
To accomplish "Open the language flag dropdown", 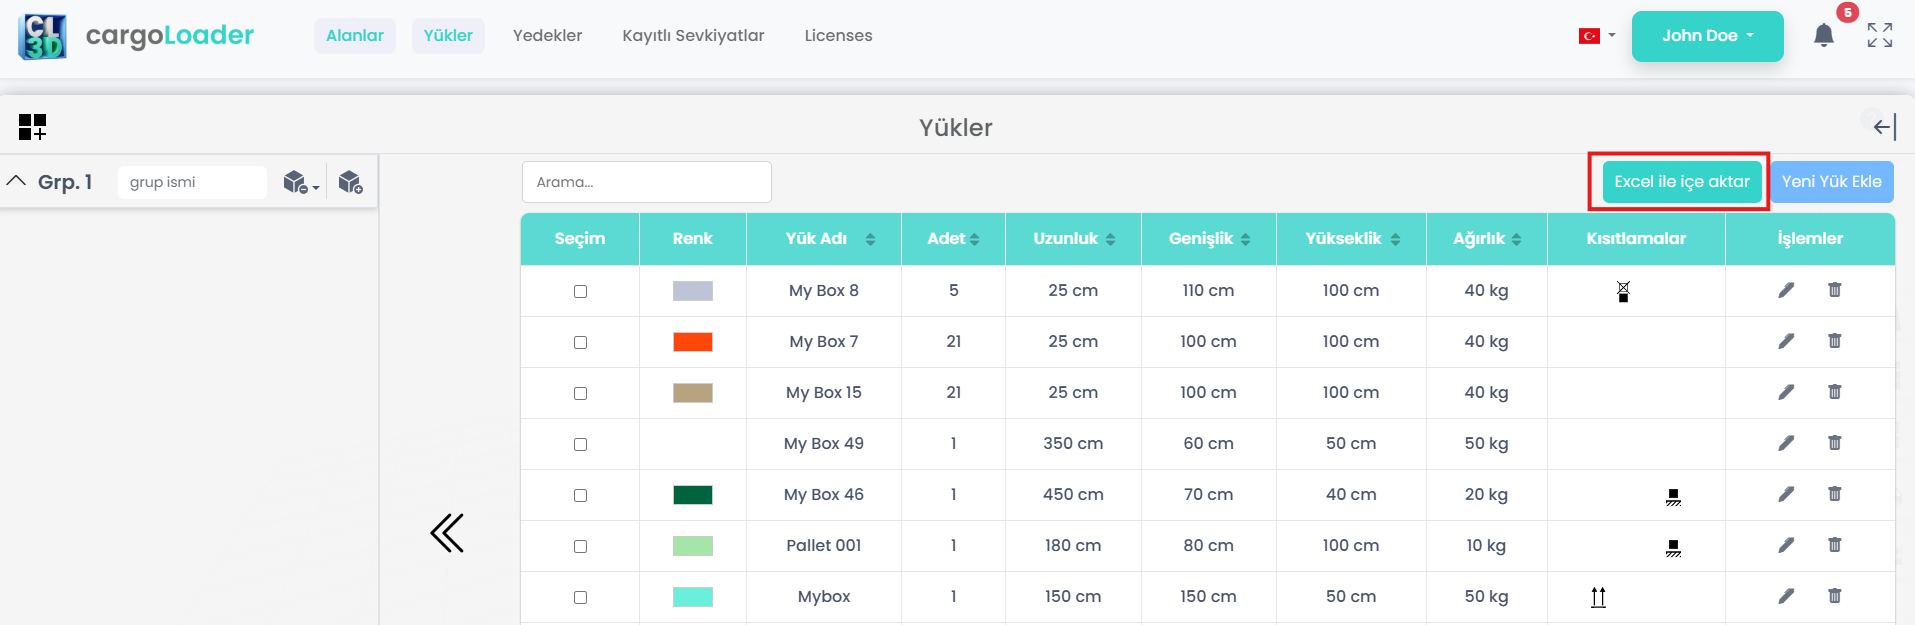I will (x=1596, y=36).
